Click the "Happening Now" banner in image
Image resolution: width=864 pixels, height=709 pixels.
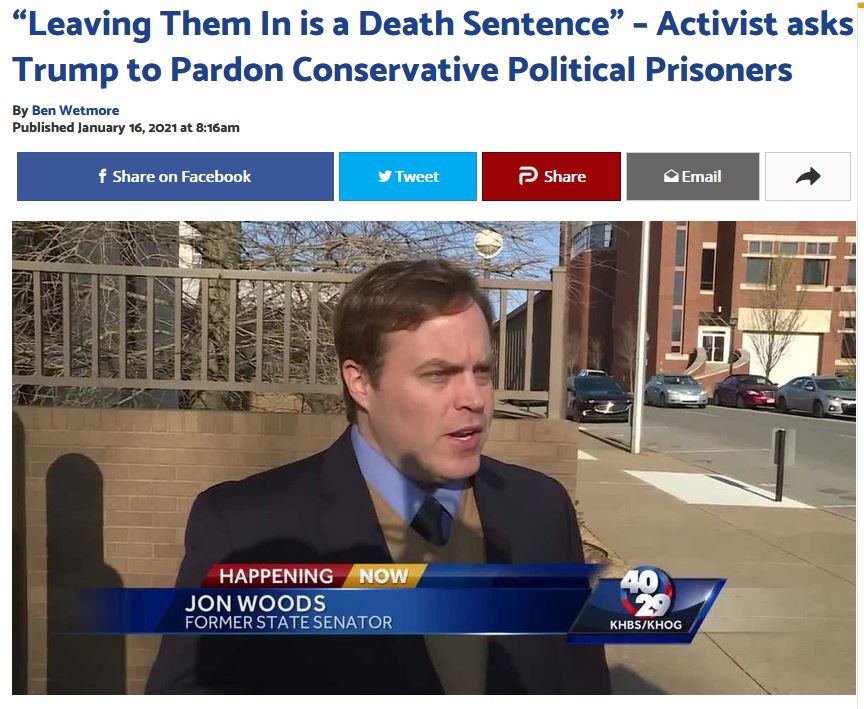click(314, 576)
